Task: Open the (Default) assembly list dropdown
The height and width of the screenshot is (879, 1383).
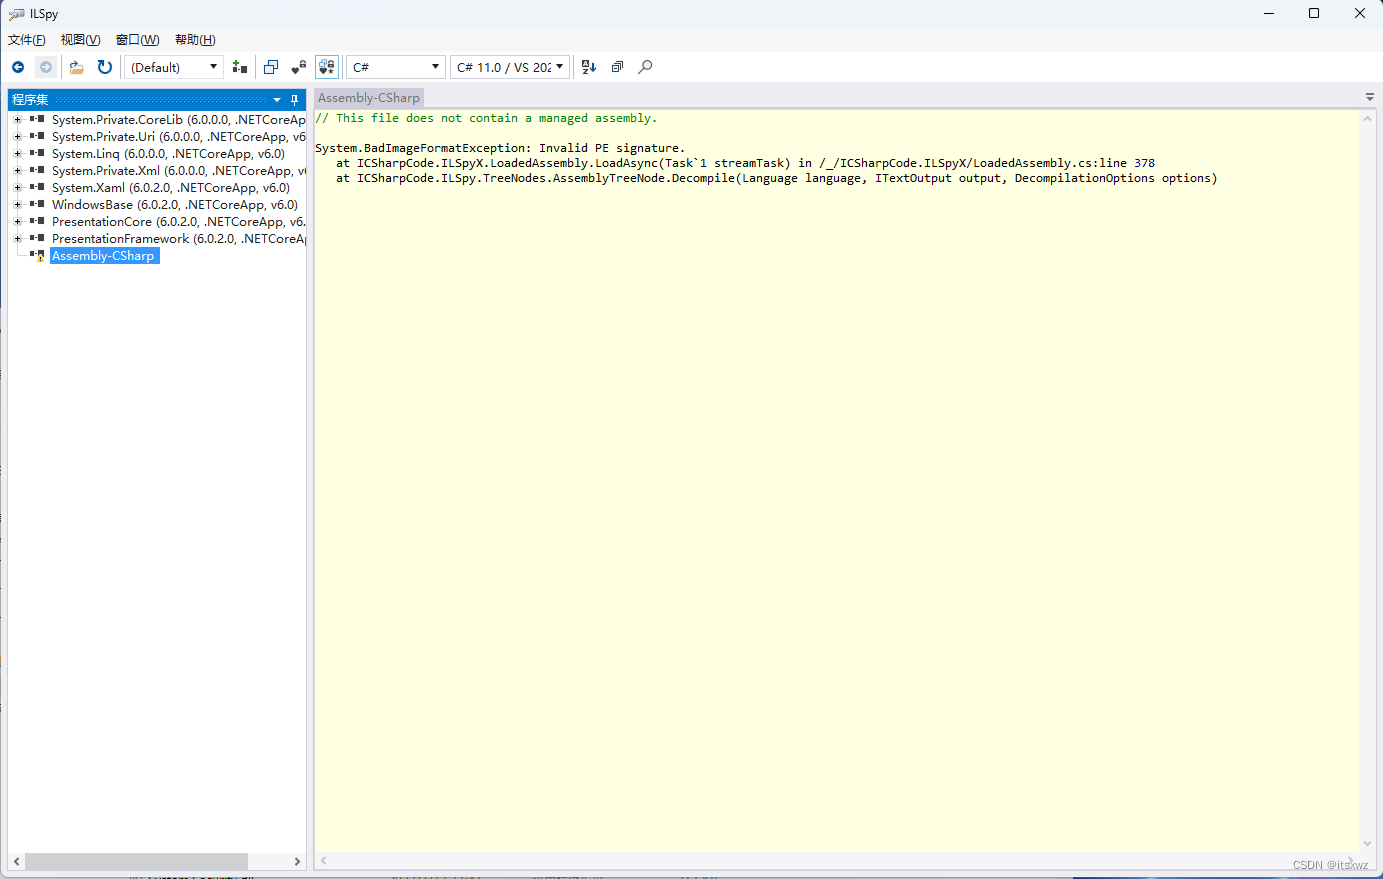Action: [174, 67]
